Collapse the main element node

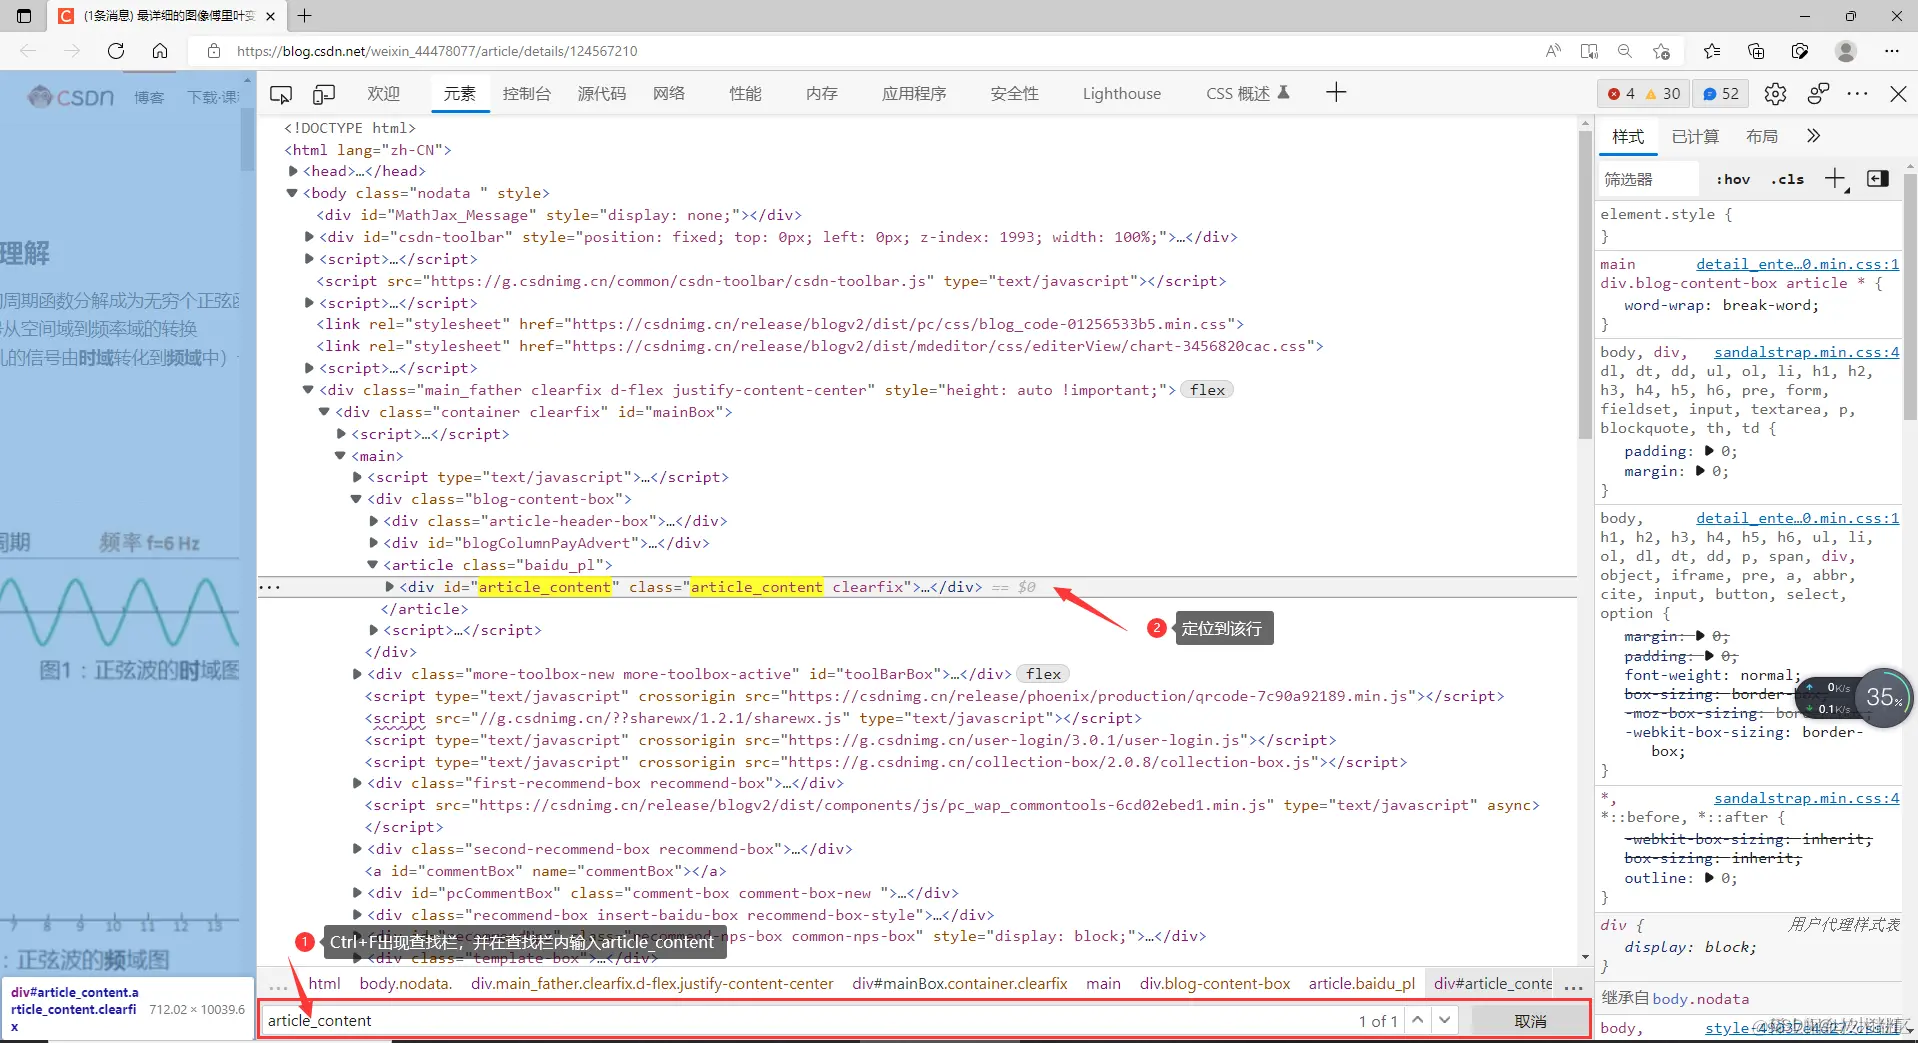point(340,456)
